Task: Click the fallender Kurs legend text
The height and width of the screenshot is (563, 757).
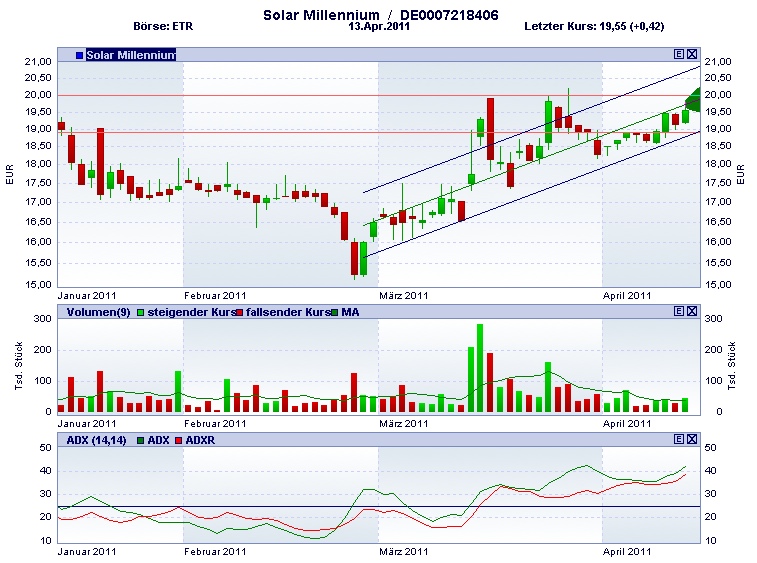Action: coord(288,312)
